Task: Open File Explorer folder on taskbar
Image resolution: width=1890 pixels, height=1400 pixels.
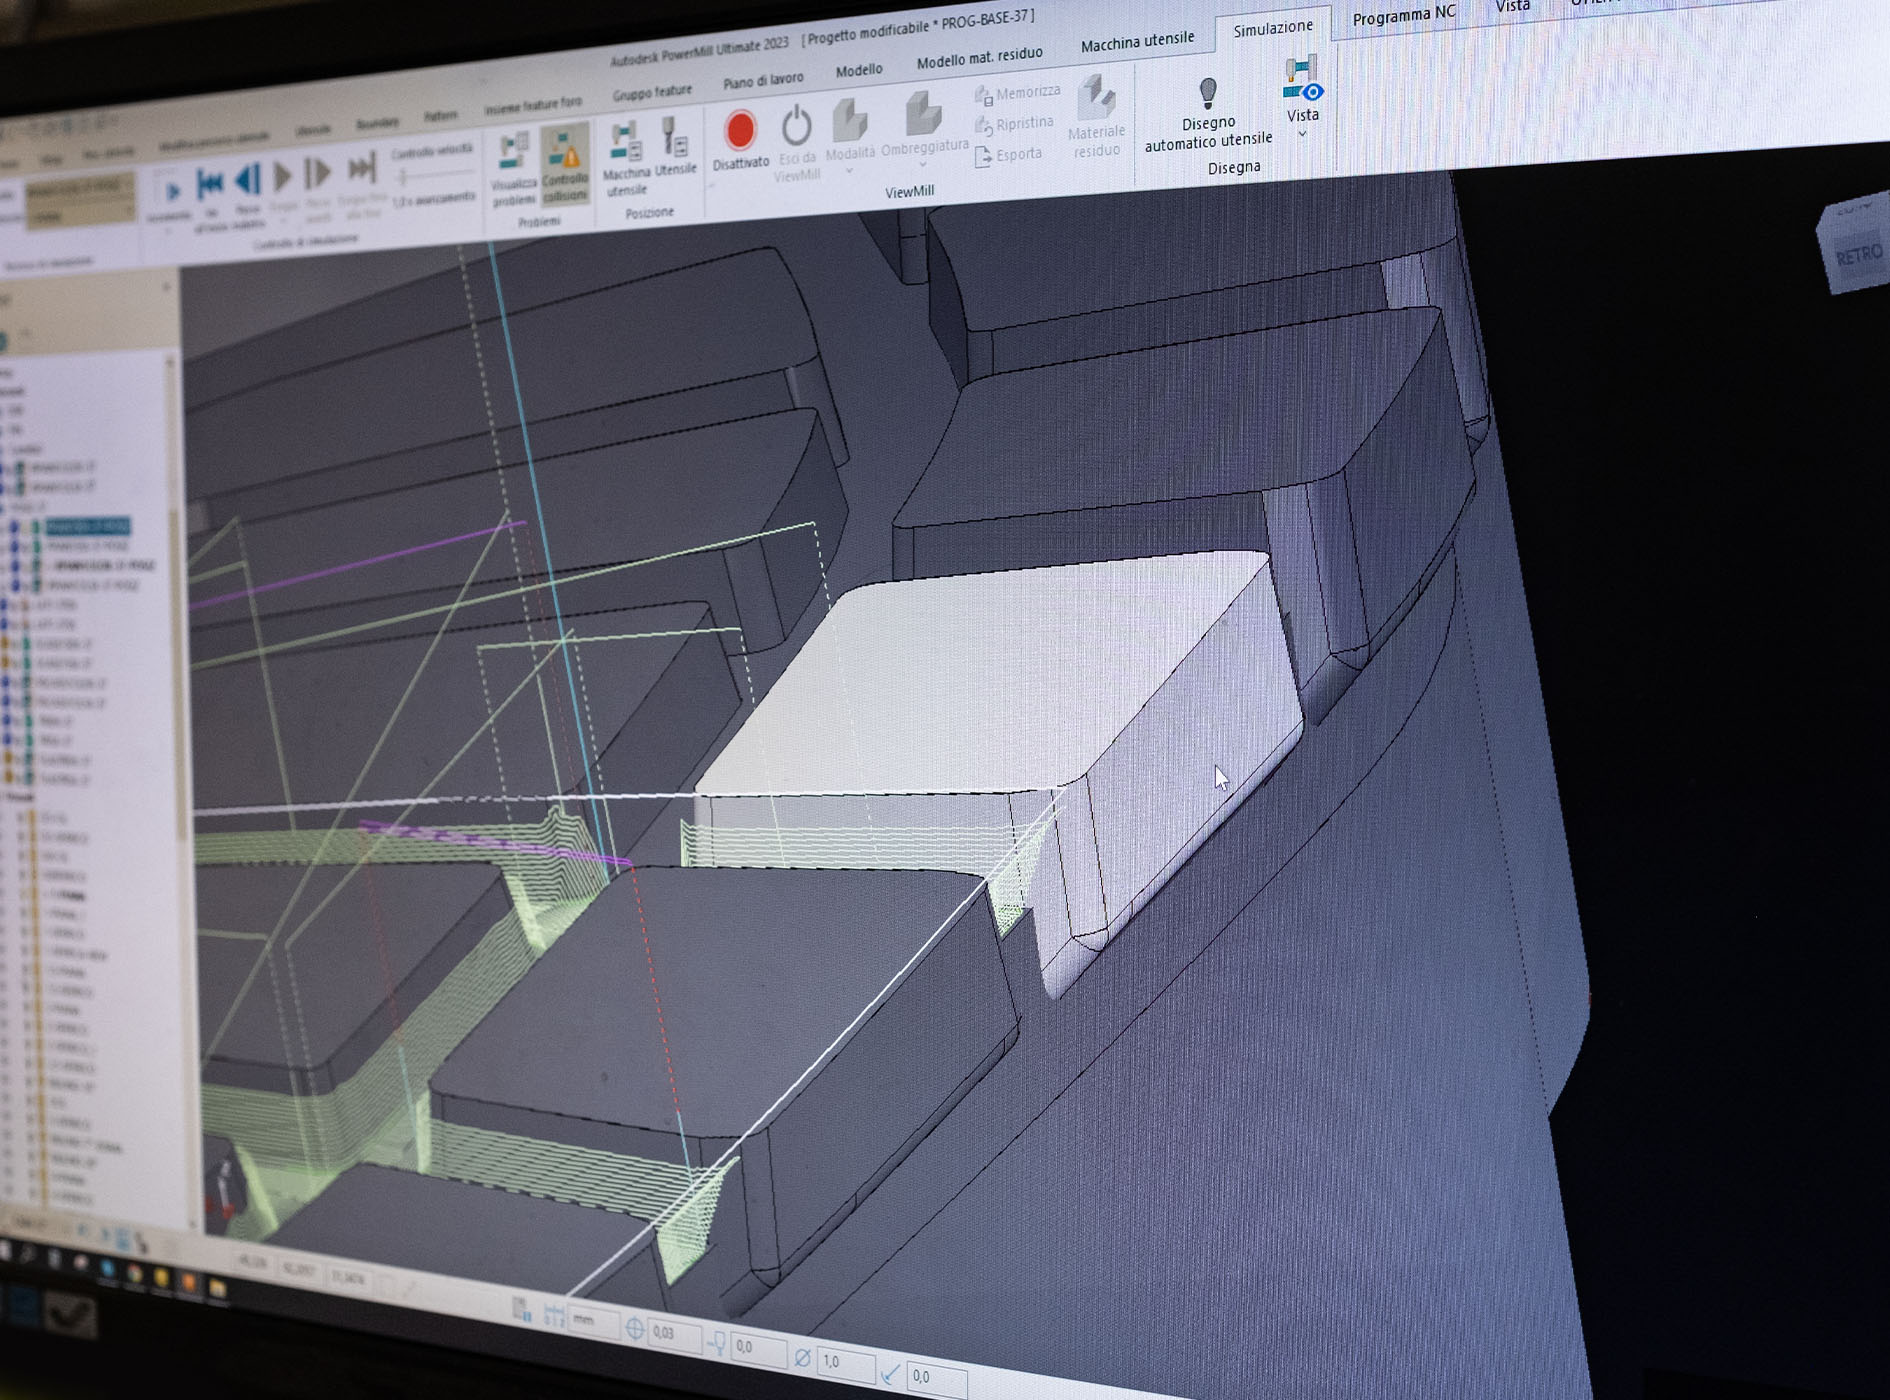Action: 217,1289
